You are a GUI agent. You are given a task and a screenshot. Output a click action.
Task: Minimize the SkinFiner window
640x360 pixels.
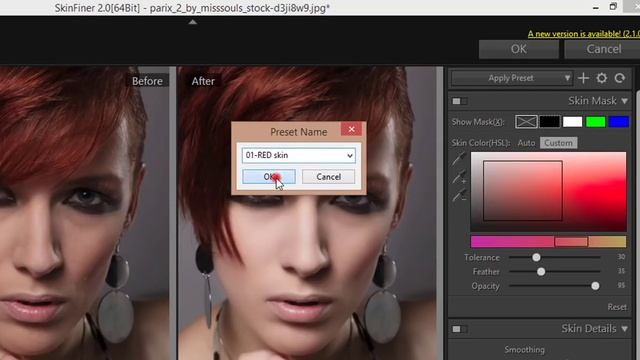(x=596, y=7)
